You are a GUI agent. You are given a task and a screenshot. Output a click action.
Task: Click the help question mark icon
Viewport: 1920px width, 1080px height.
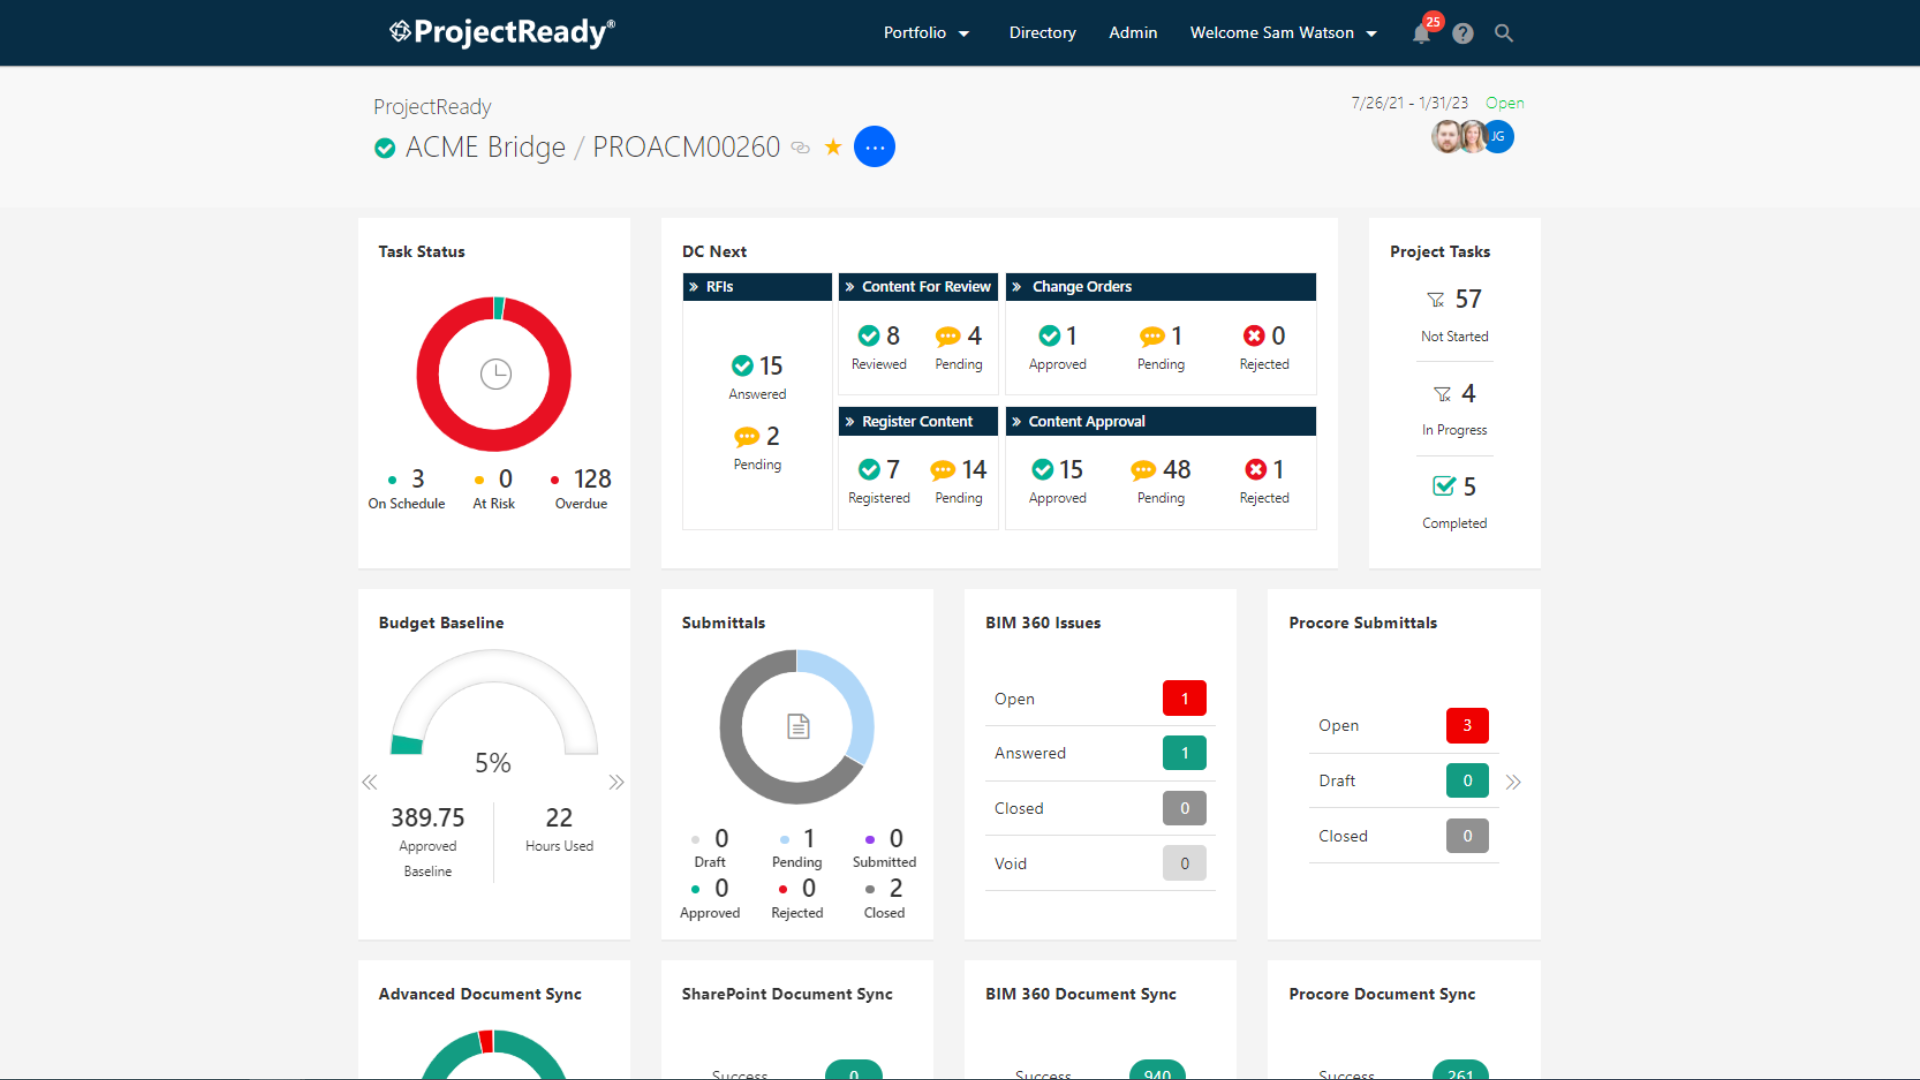(1463, 33)
